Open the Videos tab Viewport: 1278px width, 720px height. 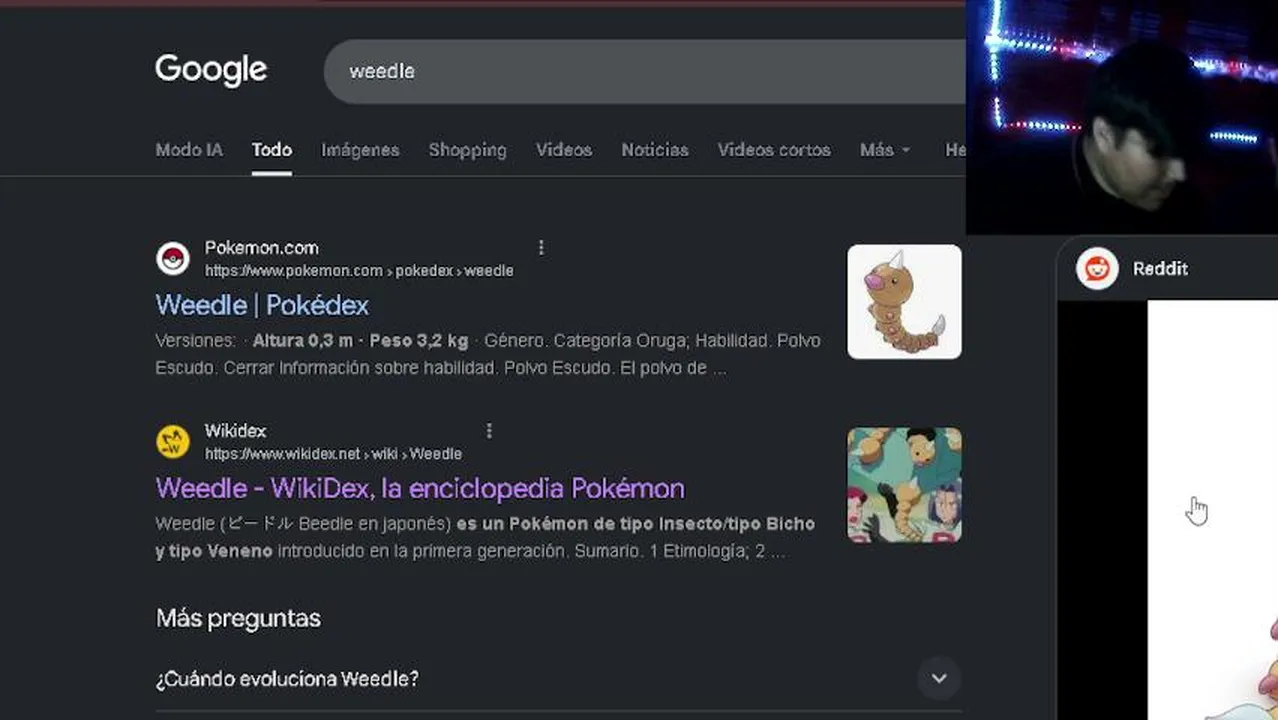[x=564, y=150]
